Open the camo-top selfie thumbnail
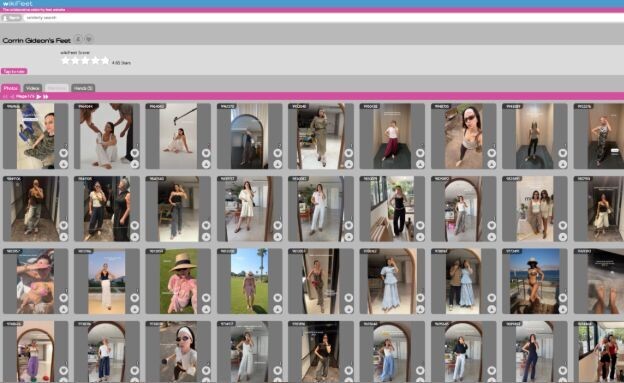This screenshot has height=383, width=624. pyautogui.click(x=35, y=136)
